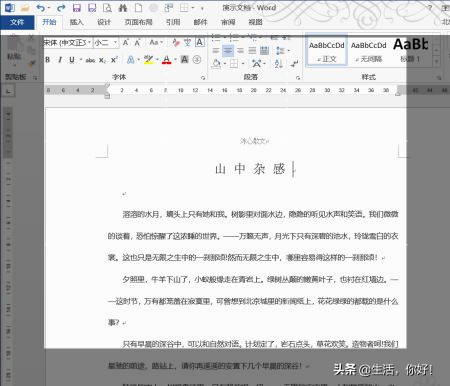Apply the 无间隔 No Spacing style
Image resolution: width=450 pixels, height=386 pixels.
pyautogui.click(x=368, y=51)
